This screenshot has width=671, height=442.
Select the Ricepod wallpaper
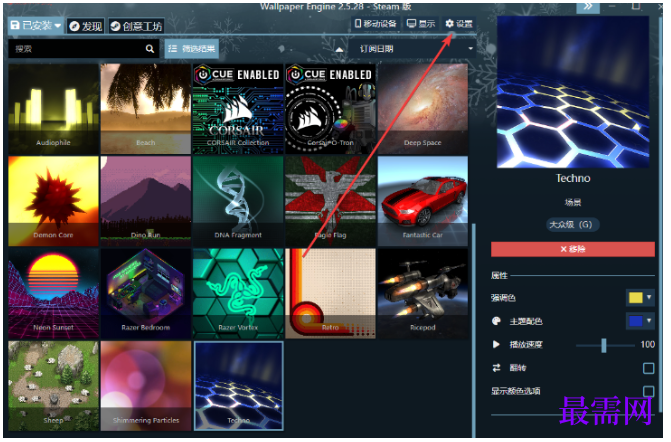click(x=423, y=294)
